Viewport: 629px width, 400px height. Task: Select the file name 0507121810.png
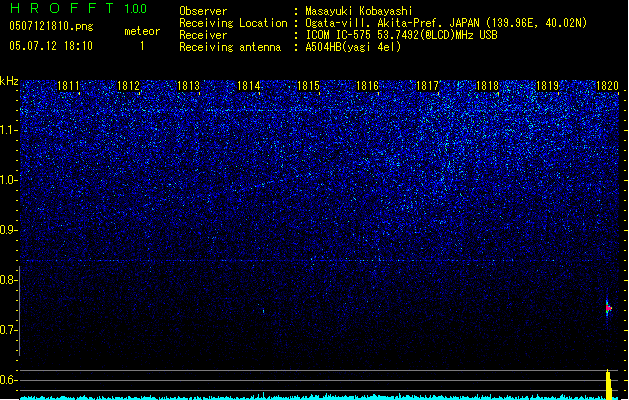(x=51, y=26)
